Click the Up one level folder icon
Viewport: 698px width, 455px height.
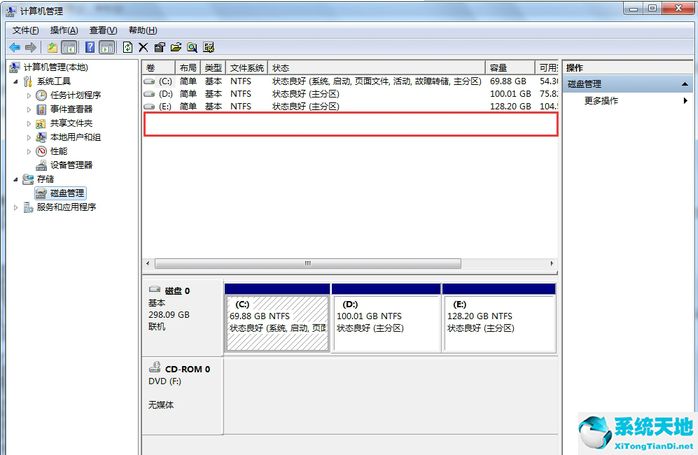click(x=52, y=47)
